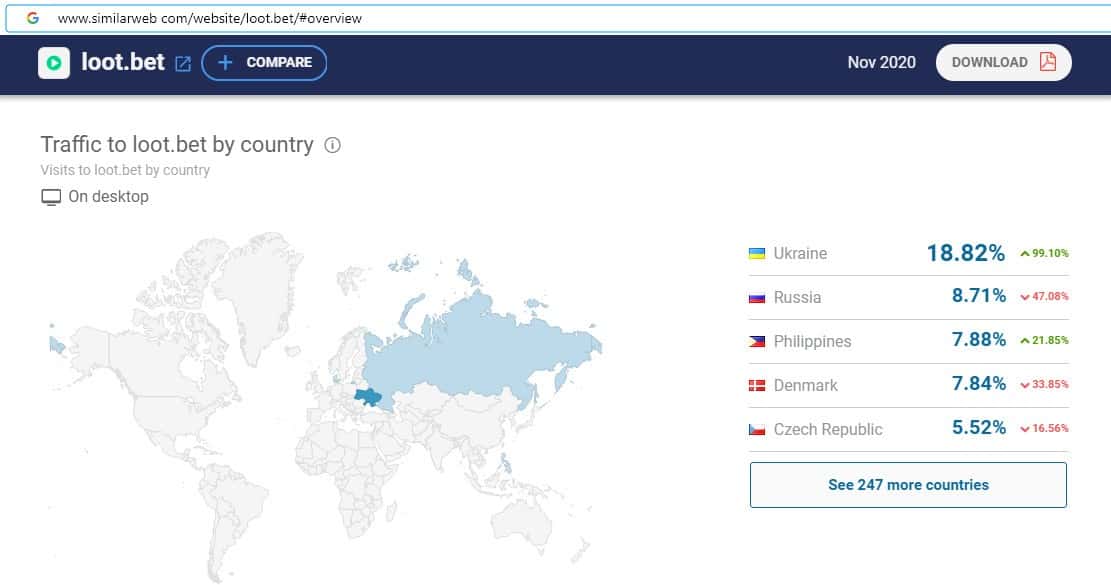
Task: Click Visits to loot.bet by country subtitle
Action: click(125, 170)
